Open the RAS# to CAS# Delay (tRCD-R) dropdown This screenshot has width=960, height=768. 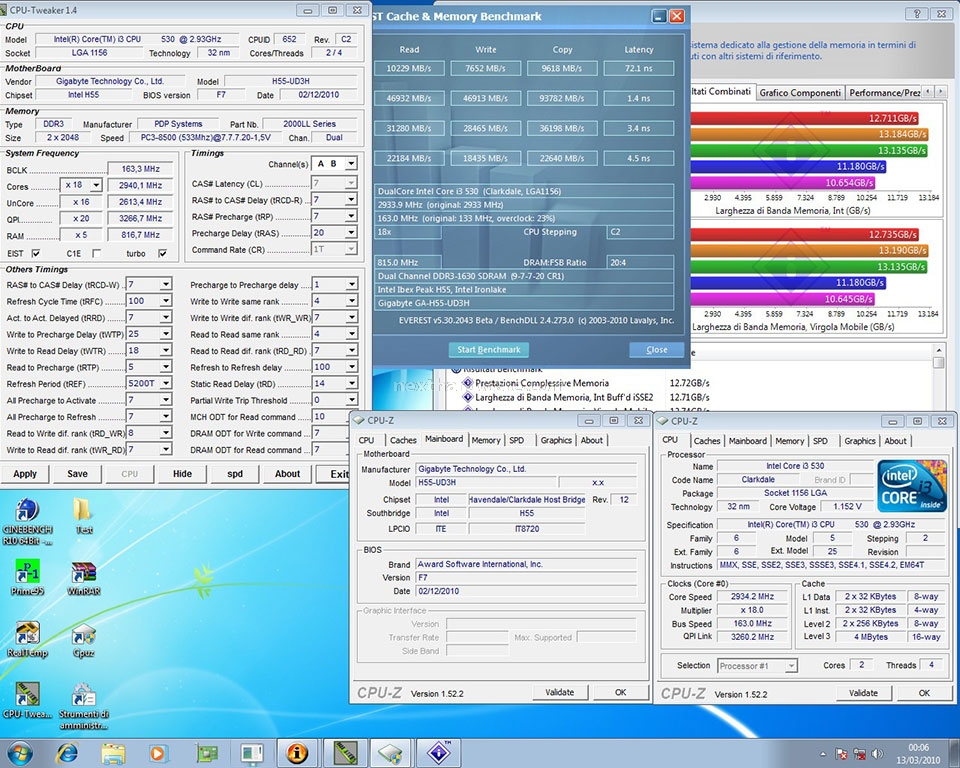[351, 200]
